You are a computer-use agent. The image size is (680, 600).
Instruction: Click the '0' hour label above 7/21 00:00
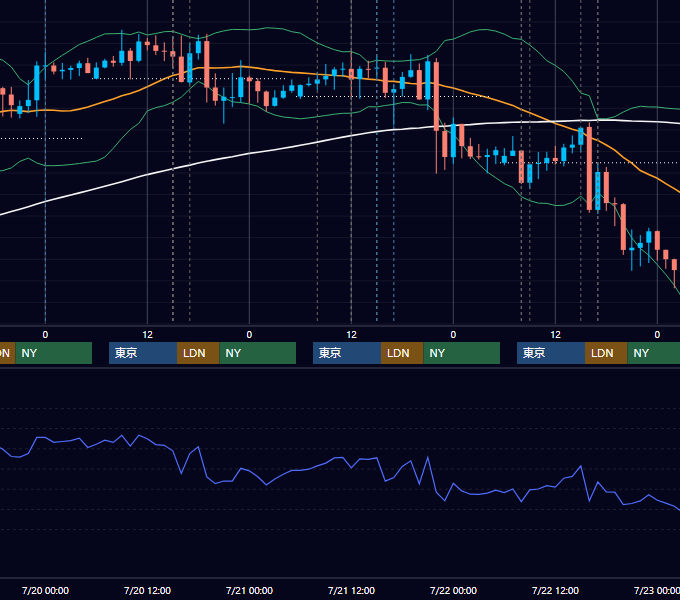coord(249,335)
